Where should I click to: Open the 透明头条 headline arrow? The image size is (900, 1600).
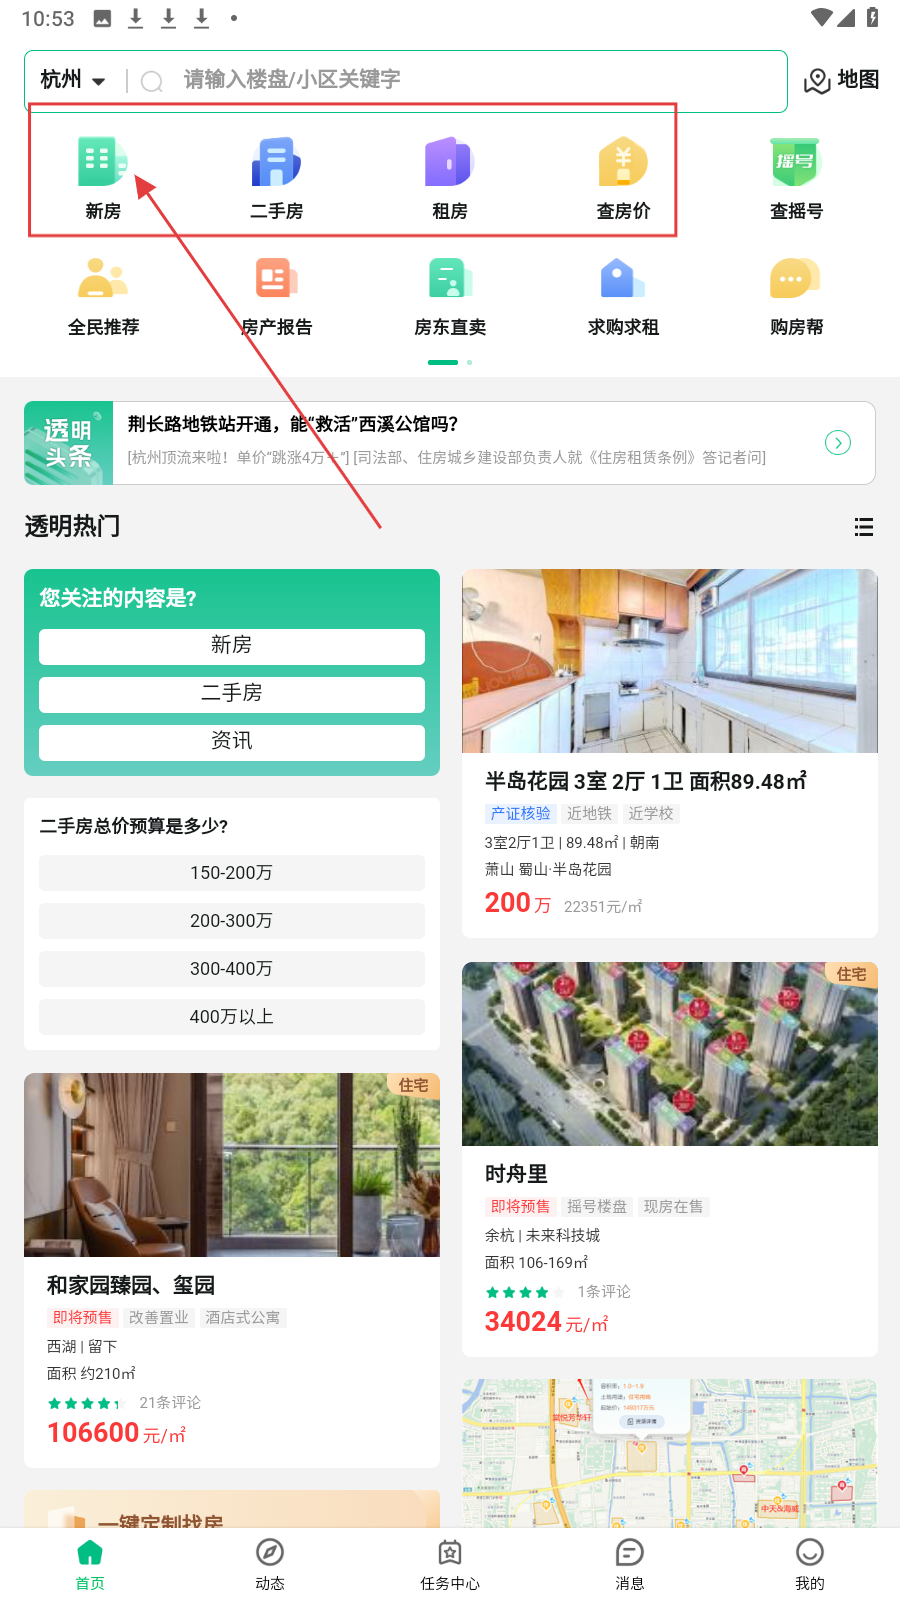(x=838, y=442)
